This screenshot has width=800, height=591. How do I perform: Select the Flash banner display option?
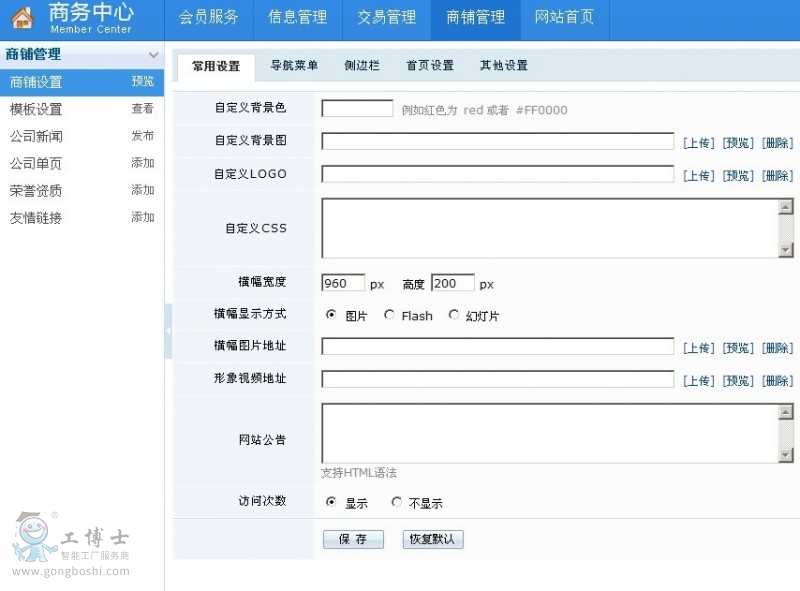pyautogui.click(x=389, y=315)
